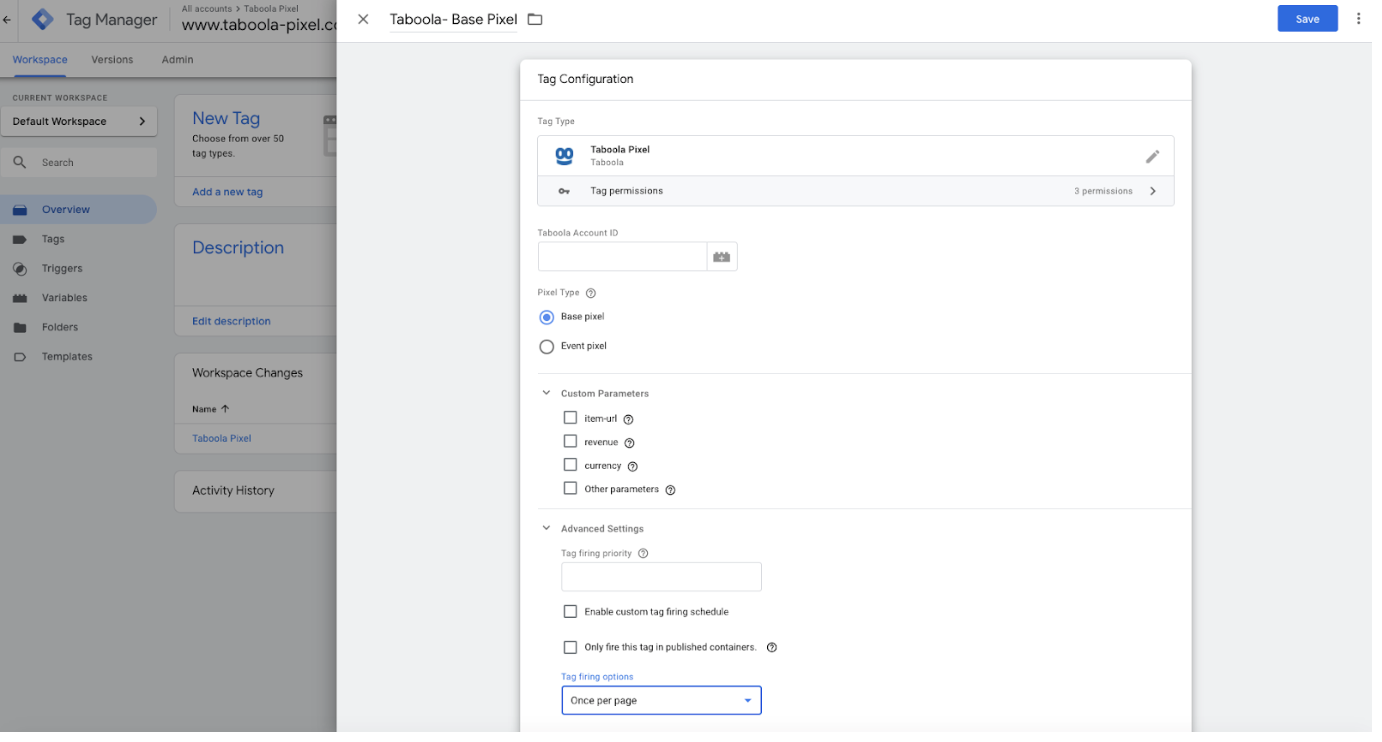Enable custom tag firing schedule checkbox
Image resolution: width=1382 pixels, height=742 pixels.
click(570, 611)
